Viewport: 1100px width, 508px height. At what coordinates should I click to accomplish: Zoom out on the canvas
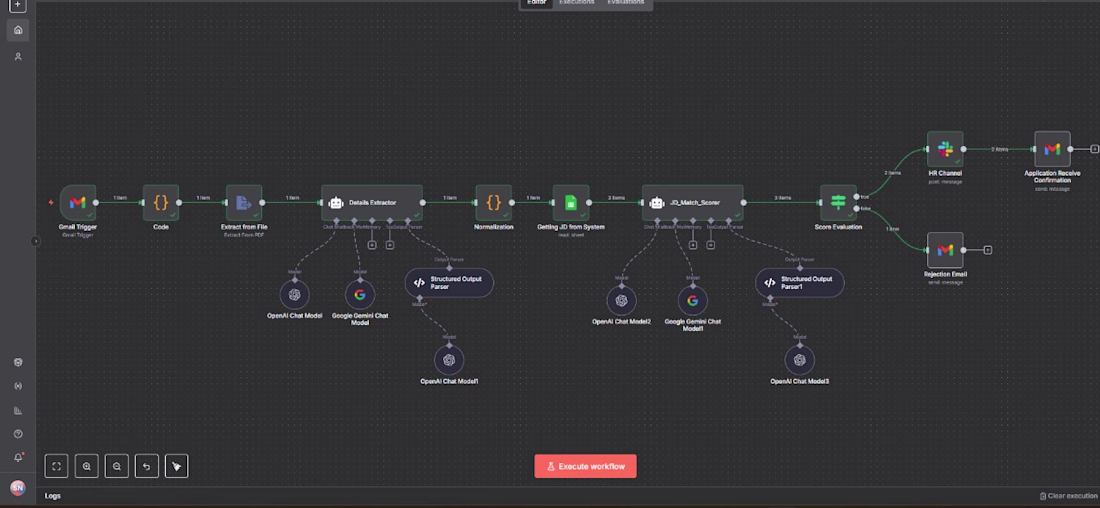(116, 466)
